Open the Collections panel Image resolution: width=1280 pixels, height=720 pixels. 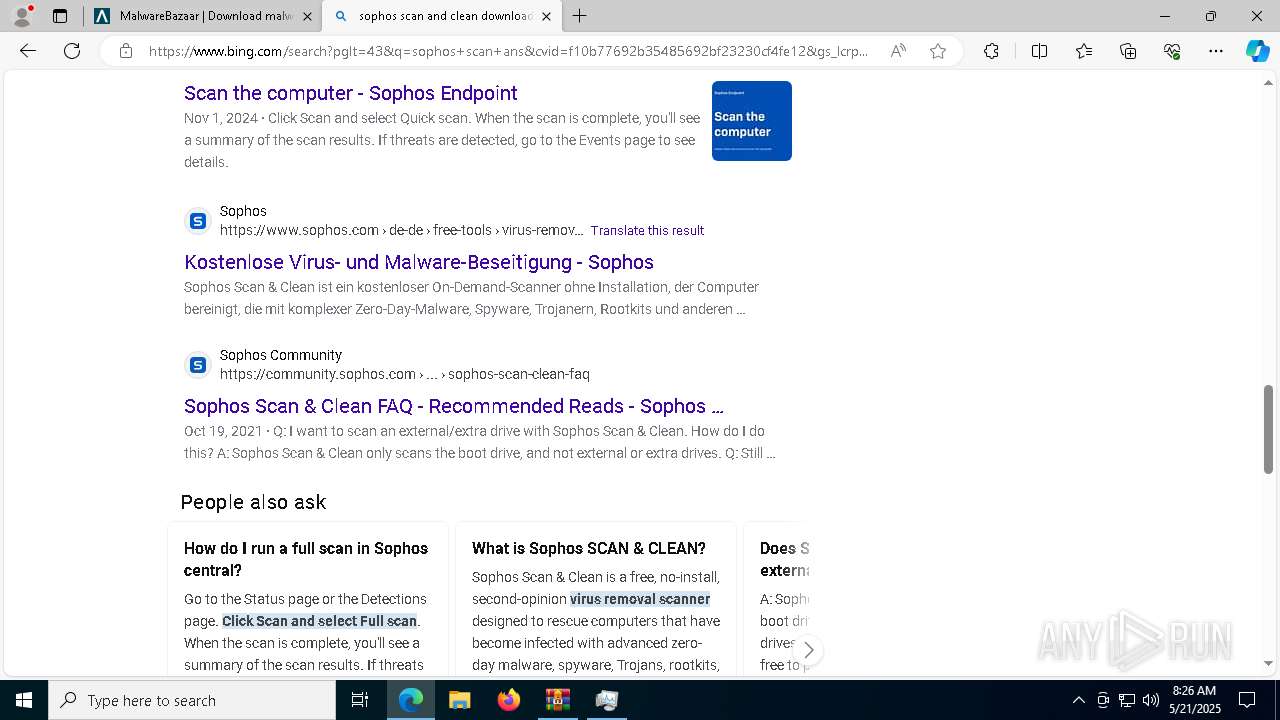pos(1128,51)
